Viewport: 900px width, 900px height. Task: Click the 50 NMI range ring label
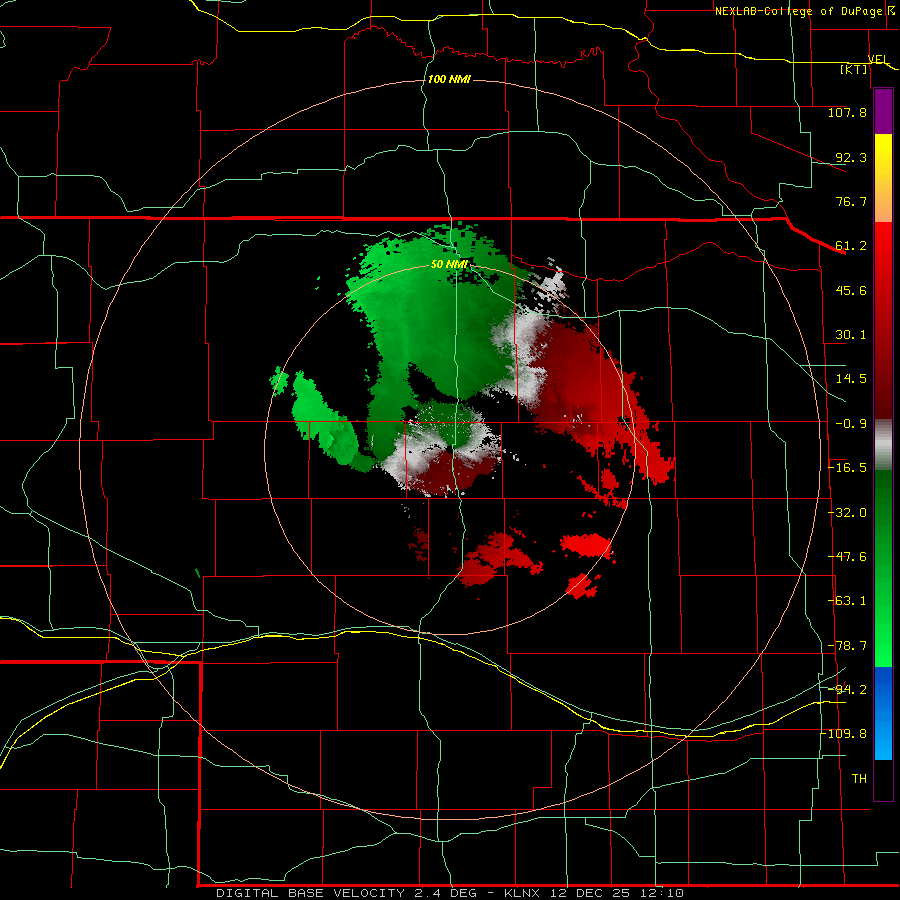449,265
